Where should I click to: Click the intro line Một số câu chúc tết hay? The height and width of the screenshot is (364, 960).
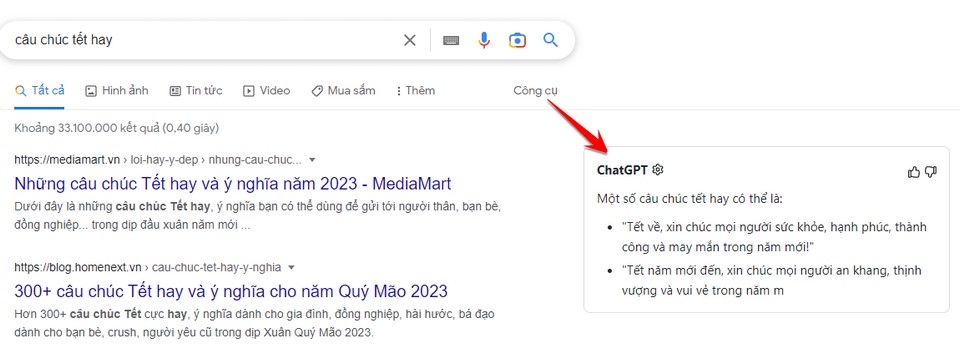coord(690,199)
